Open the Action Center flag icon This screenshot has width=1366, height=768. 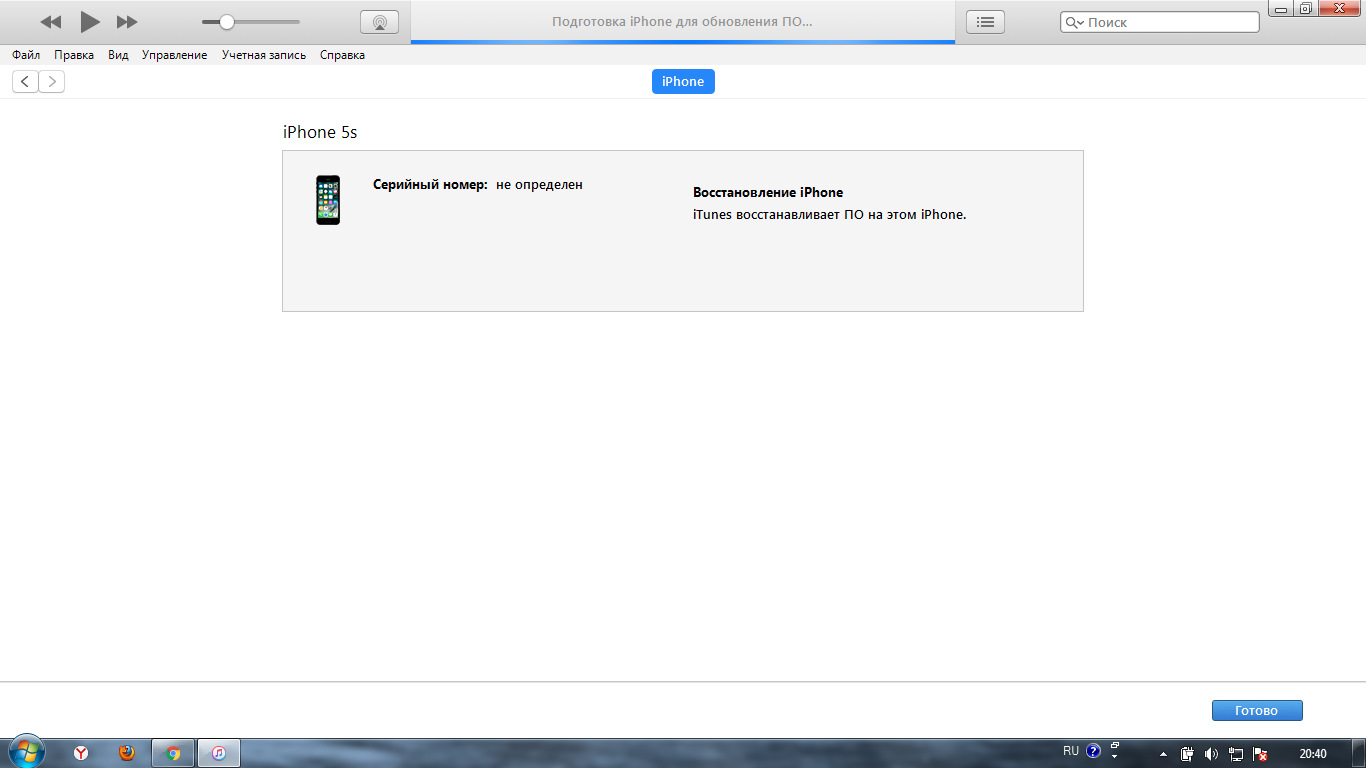(1260, 754)
